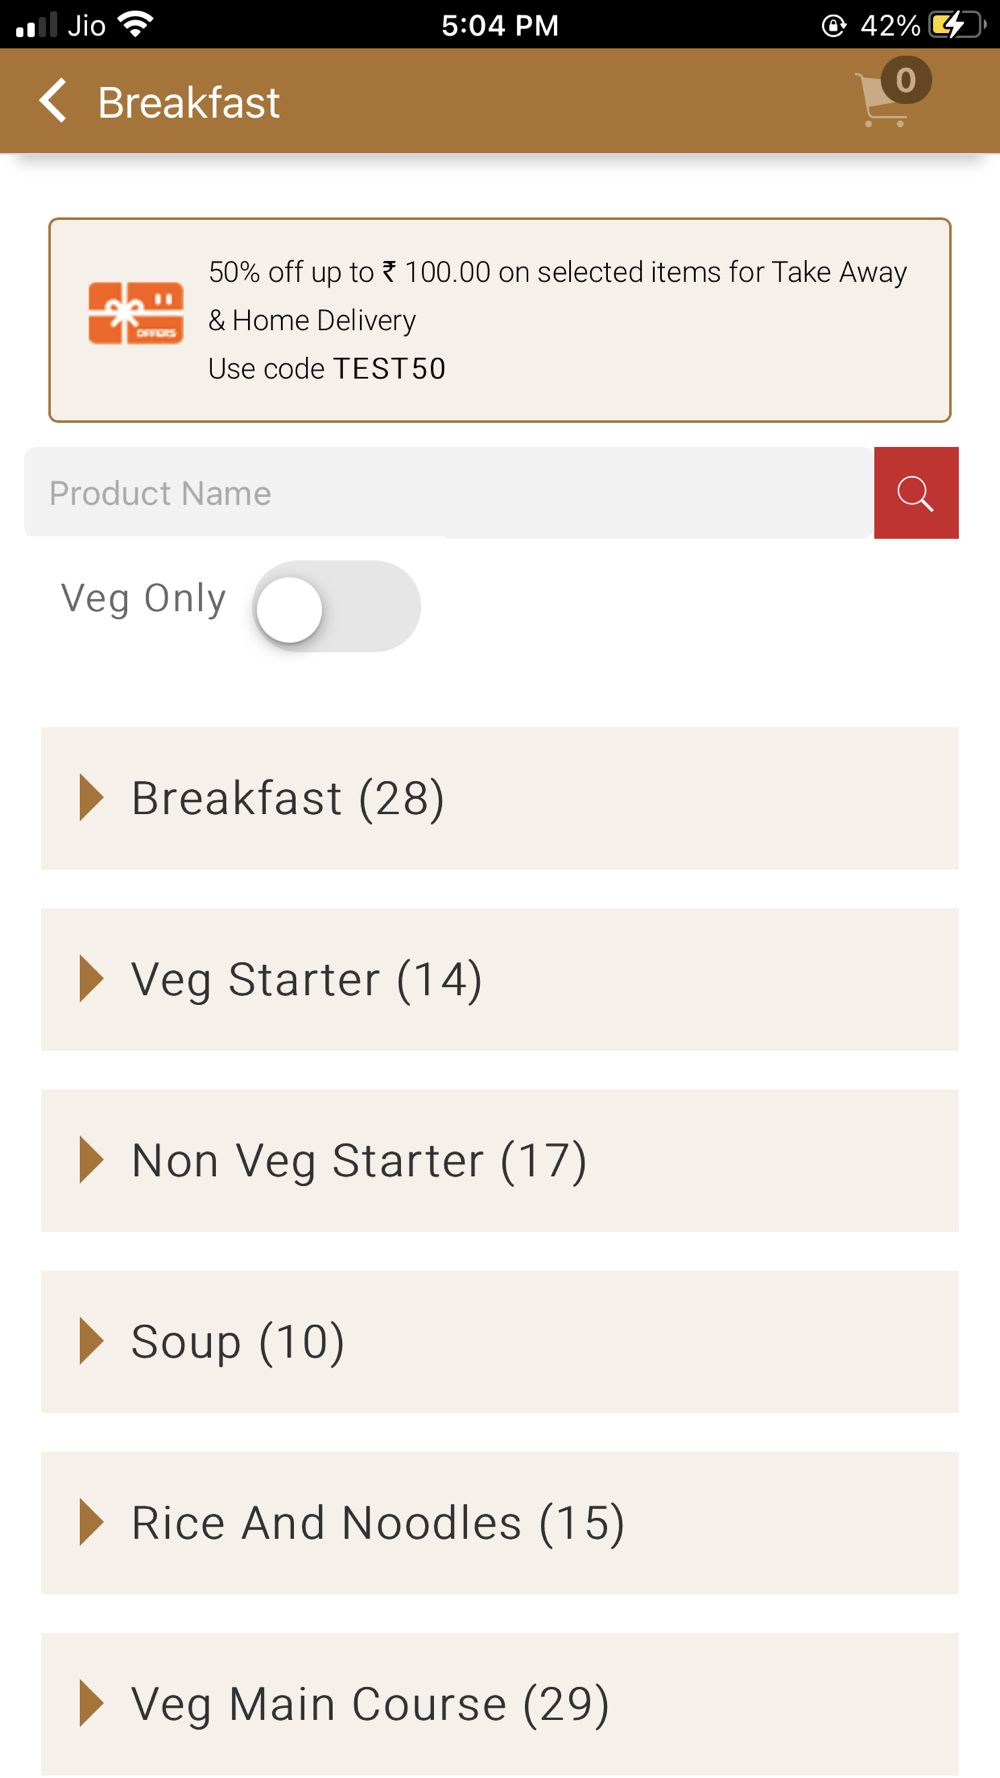Open Rice And Noodles (15) category

(x=378, y=1523)
